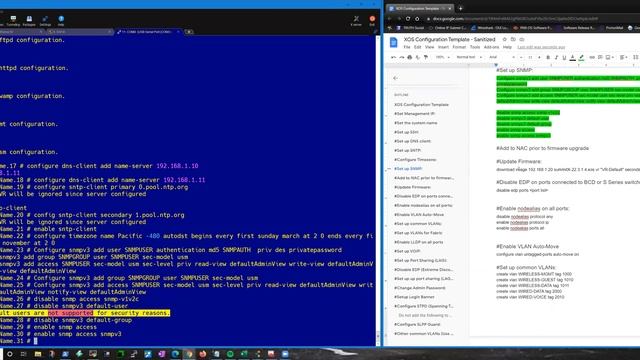The height and width of the screenshot is (360, 640).
Task: Open MobaXterm Packages tool
Action: (x=29, y=21)
